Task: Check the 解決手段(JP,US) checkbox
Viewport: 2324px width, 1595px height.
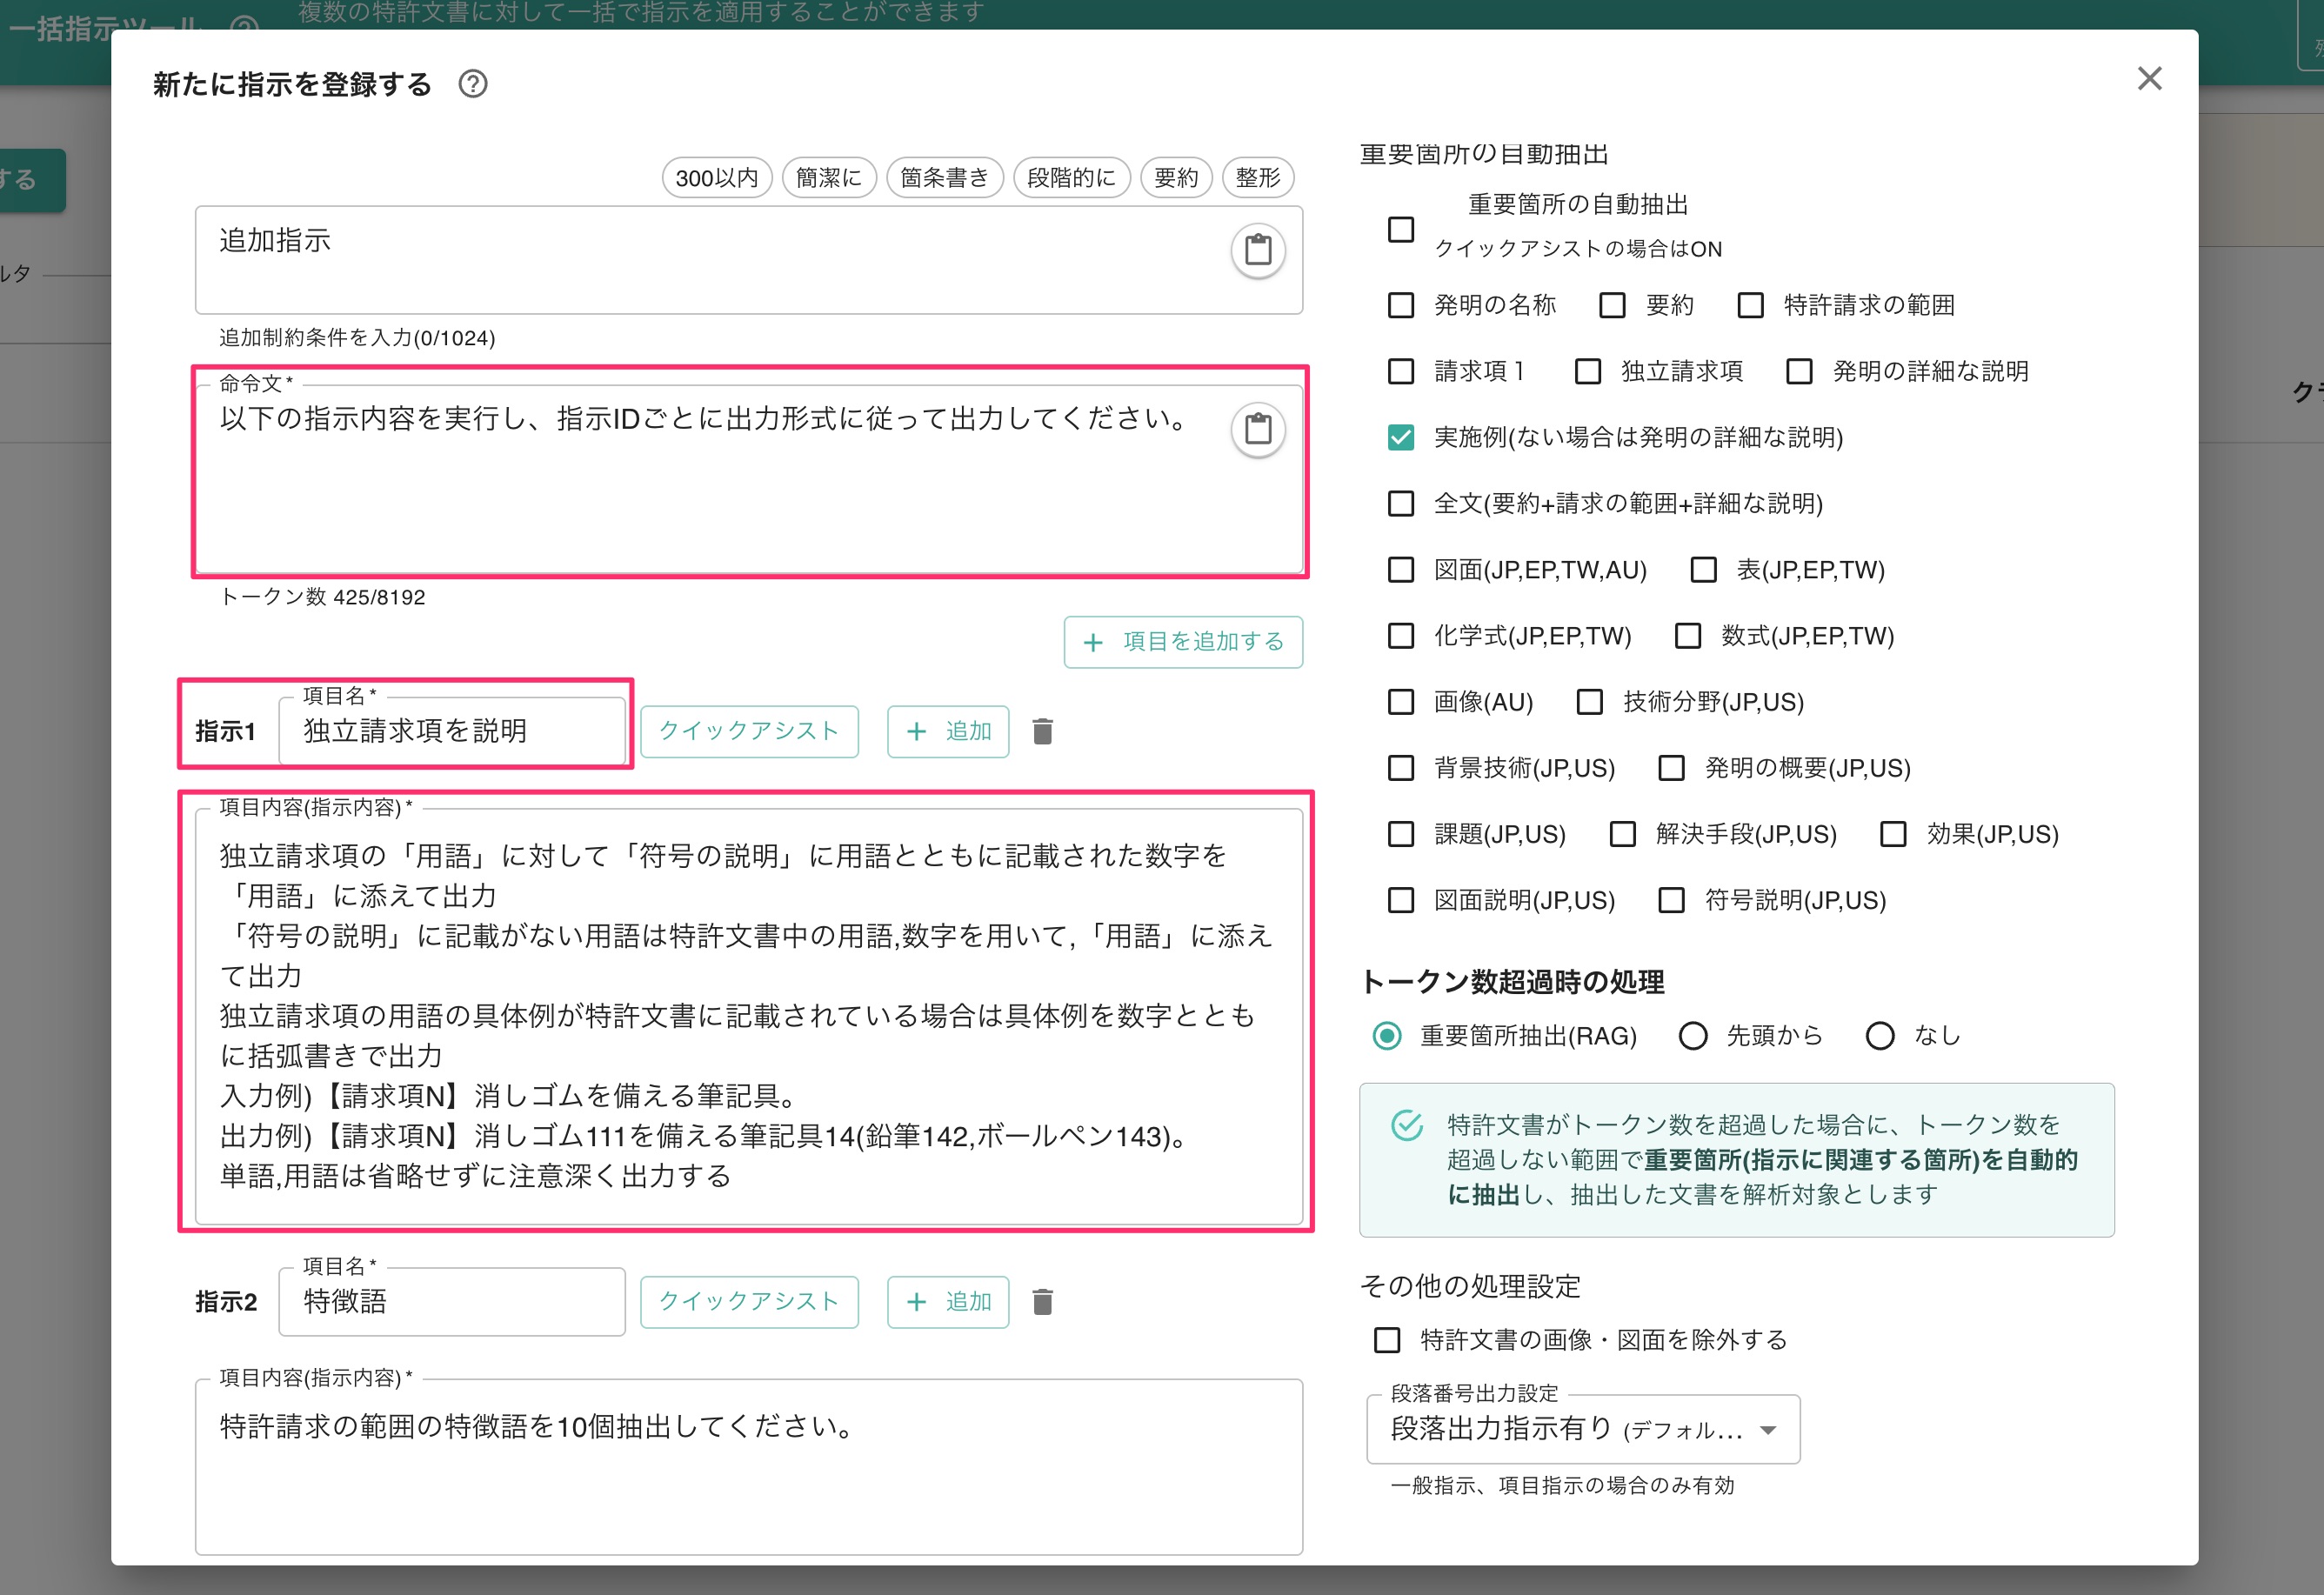Action: point(1622,834)
